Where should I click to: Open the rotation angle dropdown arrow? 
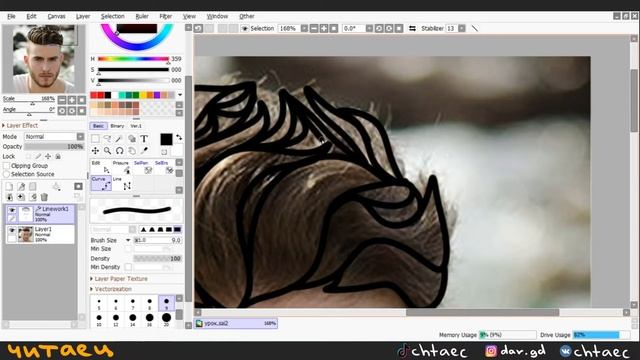369,29
